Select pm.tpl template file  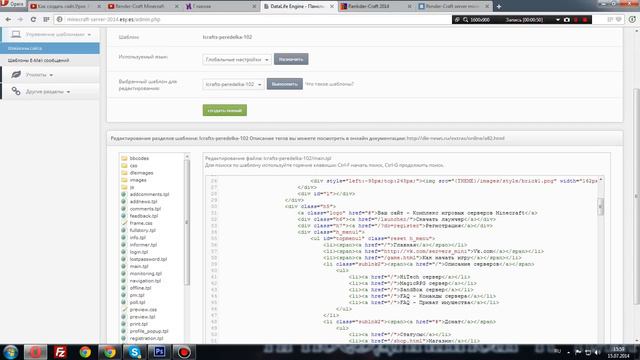point(133,295)
